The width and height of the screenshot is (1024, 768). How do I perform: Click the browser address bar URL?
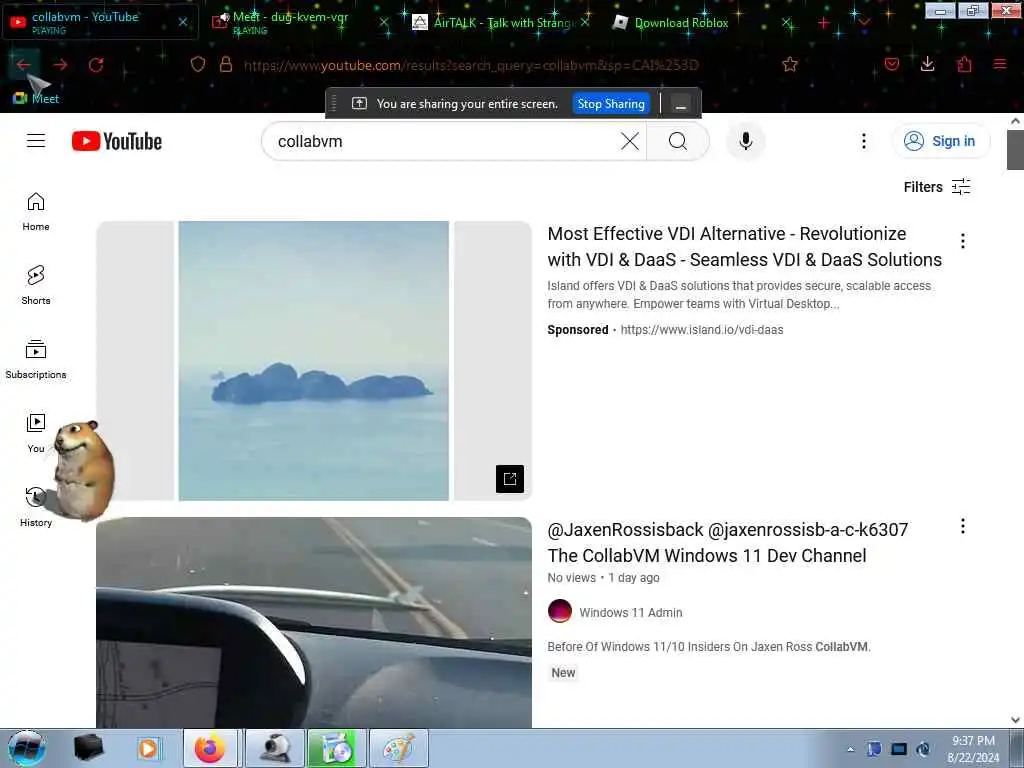click(x=471, y=65)
